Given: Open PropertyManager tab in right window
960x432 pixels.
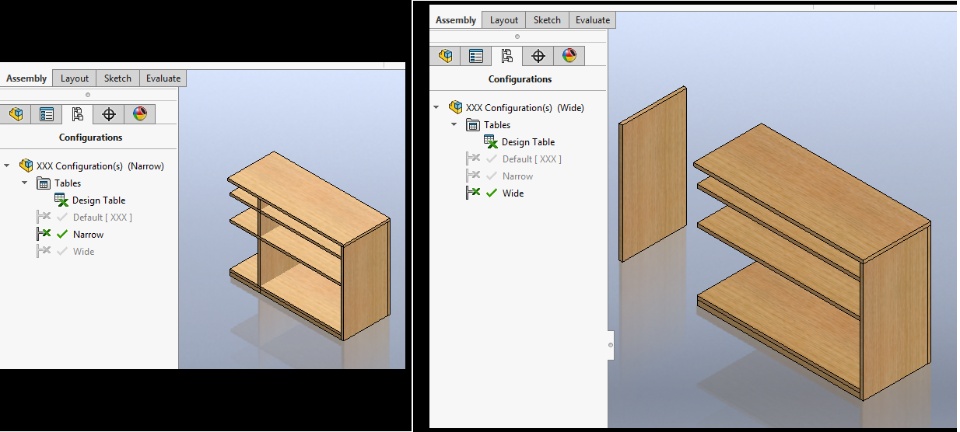Looking at the screenshot, I should (476, 56).
